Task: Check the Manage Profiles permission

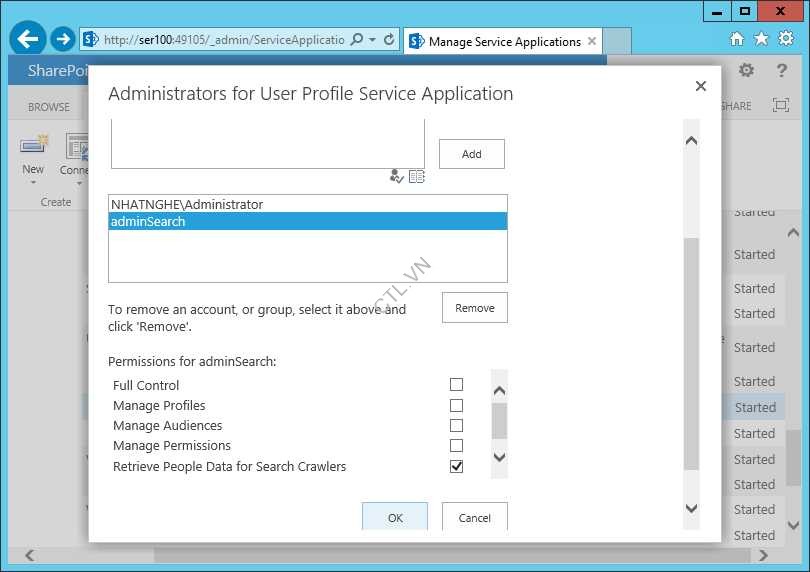Action: point(456,405)
